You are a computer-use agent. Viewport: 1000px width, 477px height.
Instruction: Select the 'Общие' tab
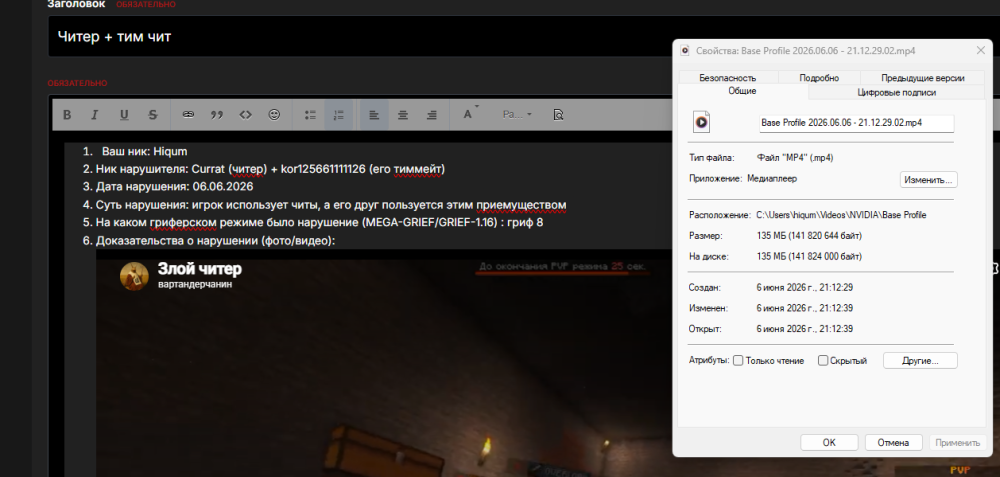[x=742, y=91]
